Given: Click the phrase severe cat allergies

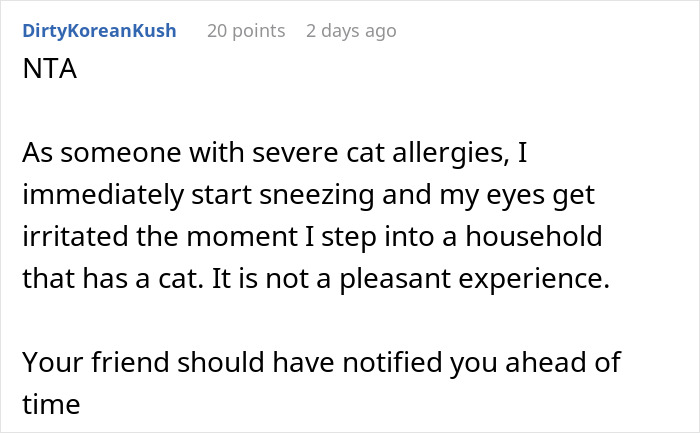Looking at the screenshot, I should click(381, 153).
